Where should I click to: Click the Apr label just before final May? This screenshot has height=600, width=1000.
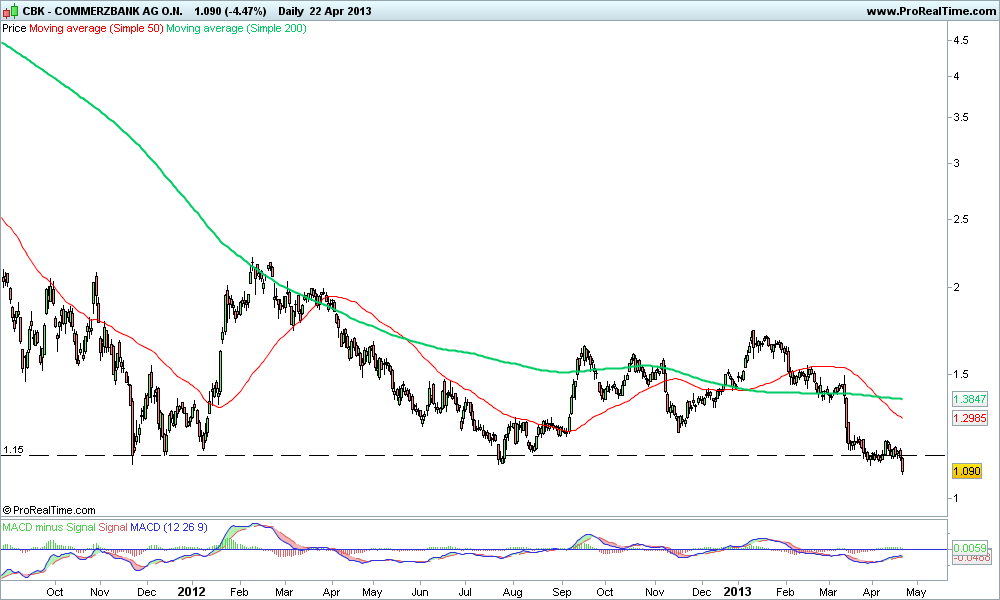[x=871, y=592]
